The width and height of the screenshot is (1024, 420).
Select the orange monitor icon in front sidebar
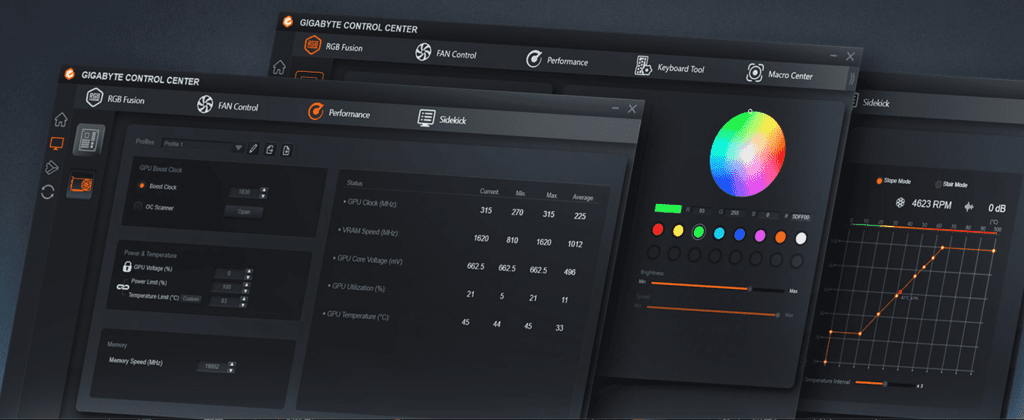tap(57, 144)
